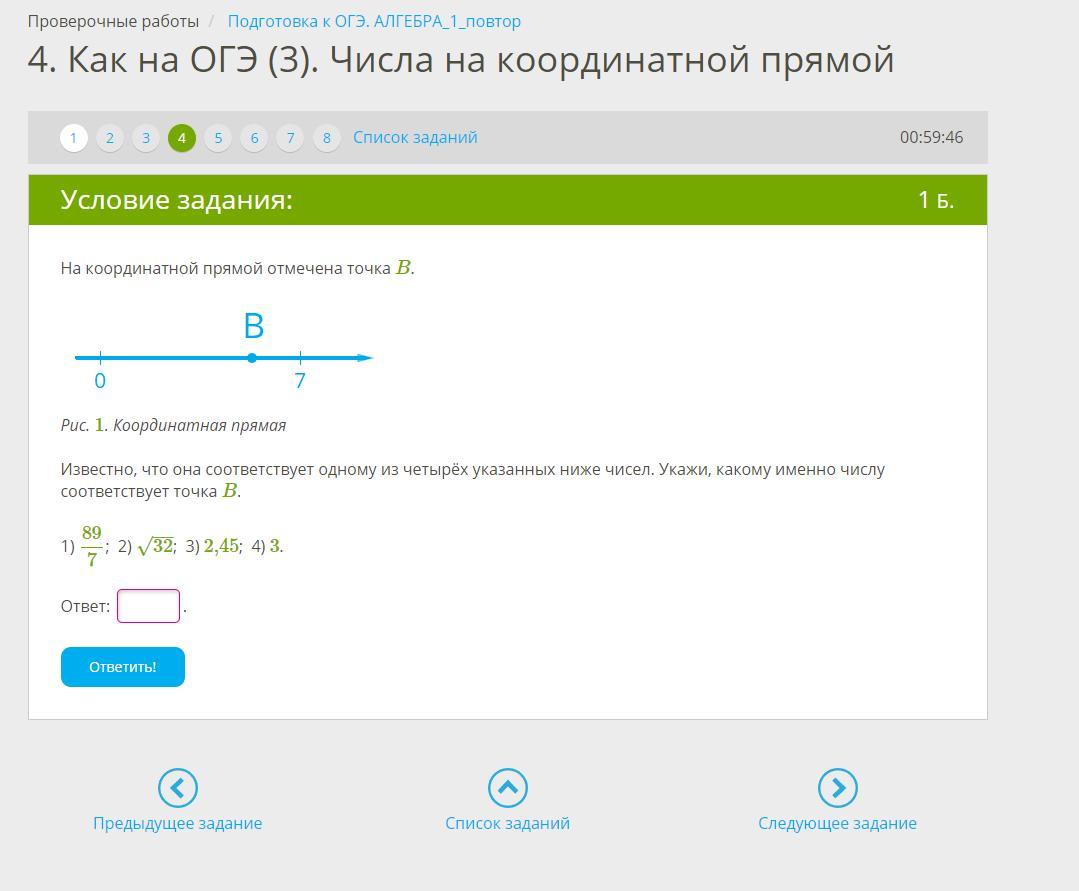Click the 'Предыдущее задание' text link
The width and height of the screenshot is (1079, 891).
(177, 823)
